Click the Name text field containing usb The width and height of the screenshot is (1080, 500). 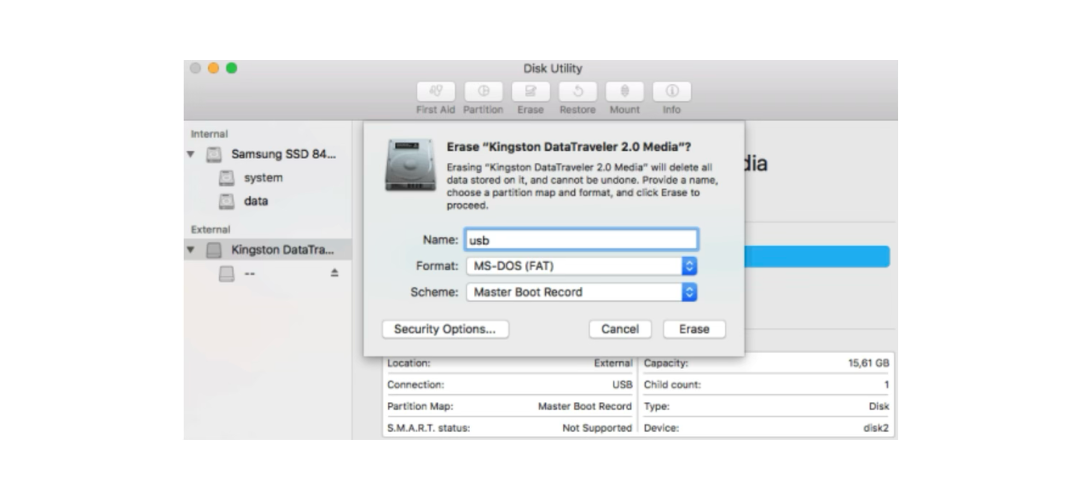coord(581,240)
